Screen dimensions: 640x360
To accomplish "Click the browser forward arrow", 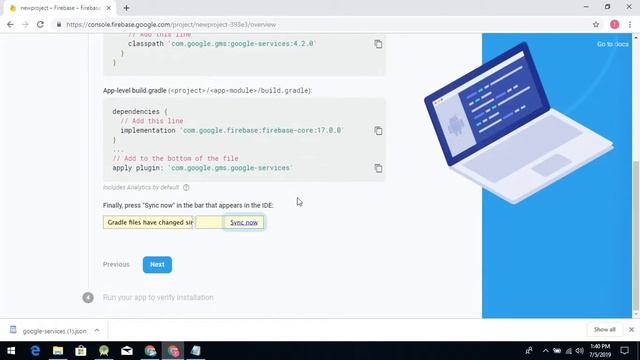I will tap(25, 24).
